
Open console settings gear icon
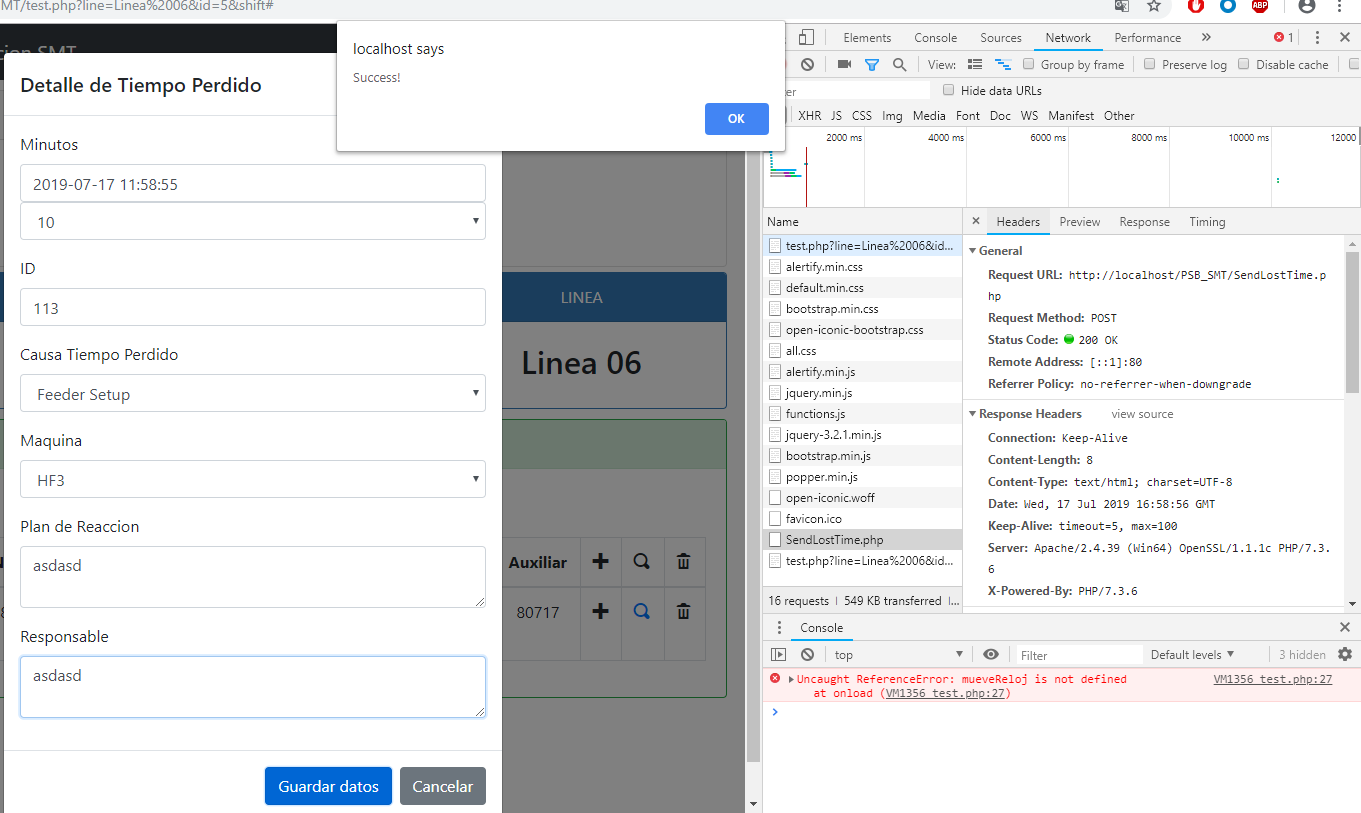(x=1345, y=654)
